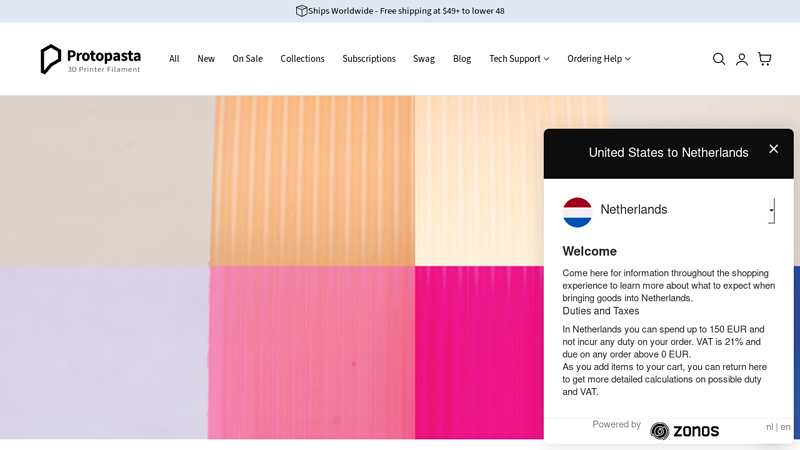The width and height of the screenshot is (800, 450).
Task: Navigate to Collections
Action: click(x=302, y=59)
